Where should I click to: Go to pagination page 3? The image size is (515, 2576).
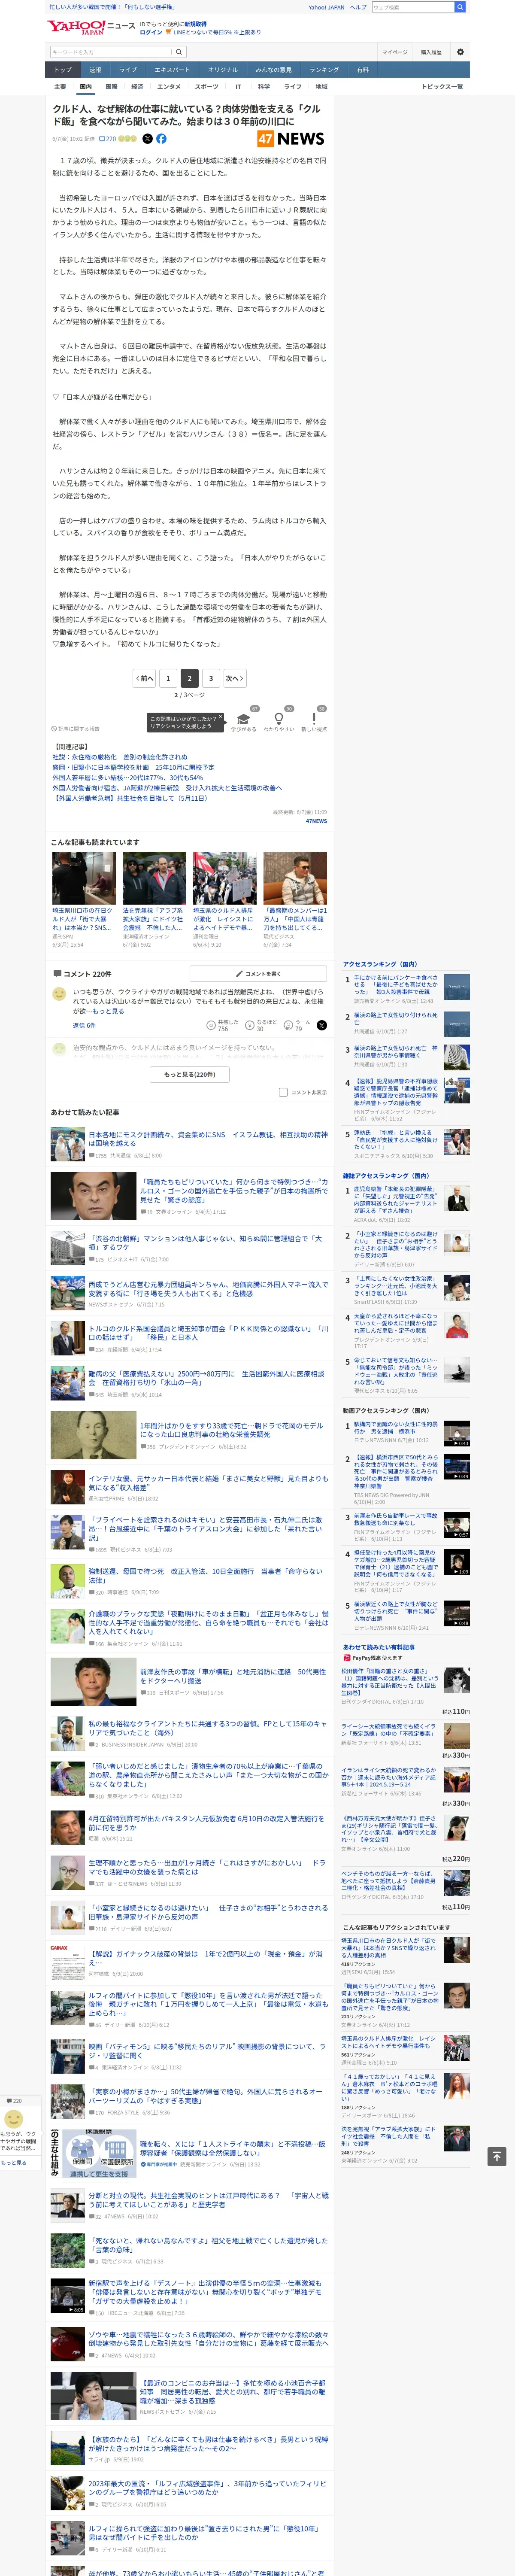click(211, 678)
